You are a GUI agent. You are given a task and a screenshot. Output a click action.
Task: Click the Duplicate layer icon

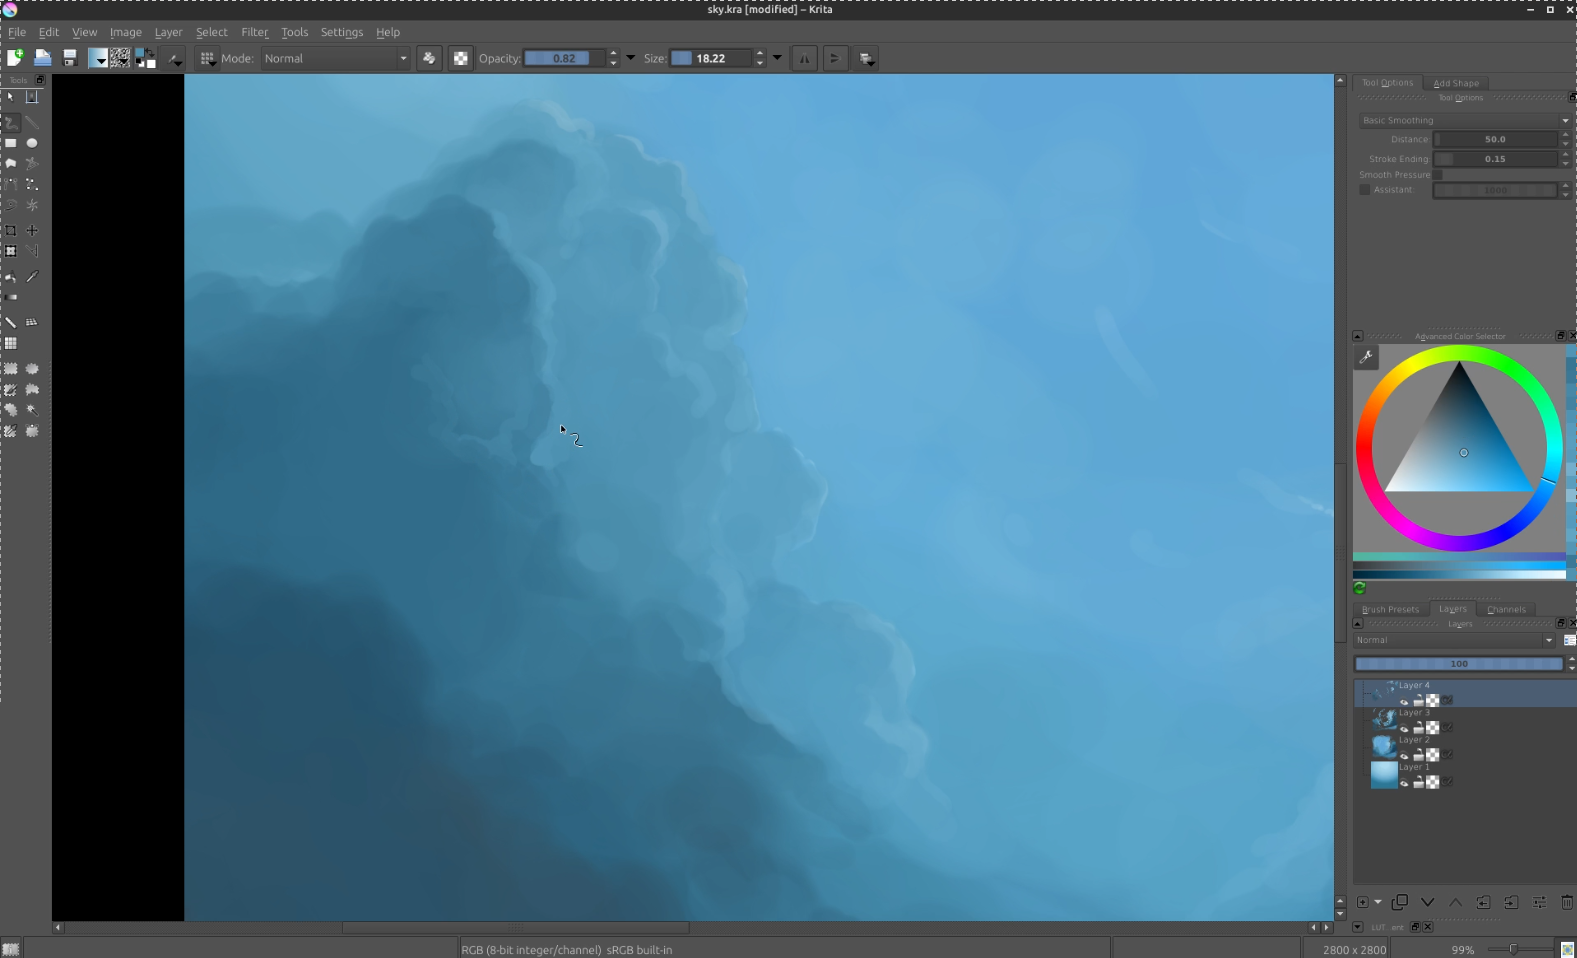pos(1400,902)
